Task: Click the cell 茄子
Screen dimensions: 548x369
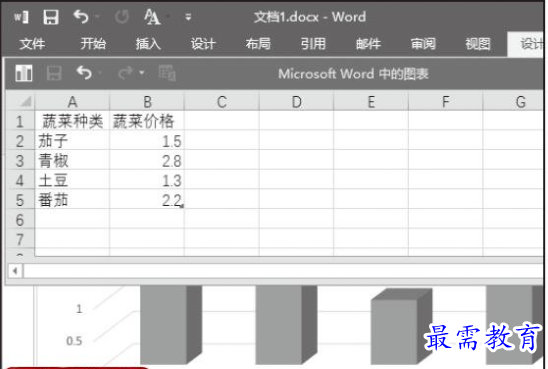Action: point(72,141)
